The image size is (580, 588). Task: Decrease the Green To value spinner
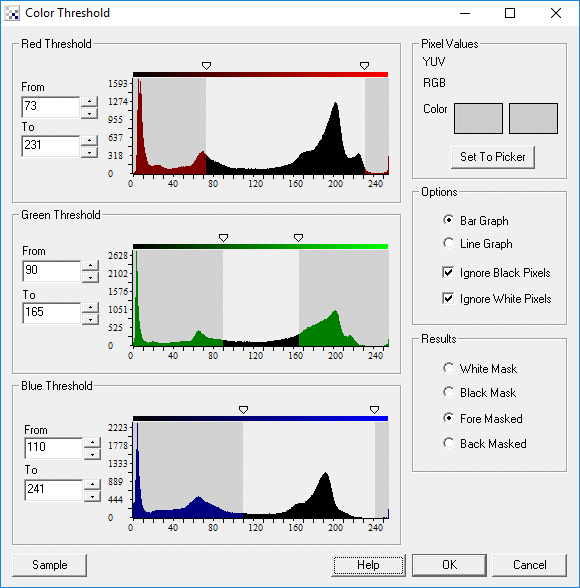90,320
